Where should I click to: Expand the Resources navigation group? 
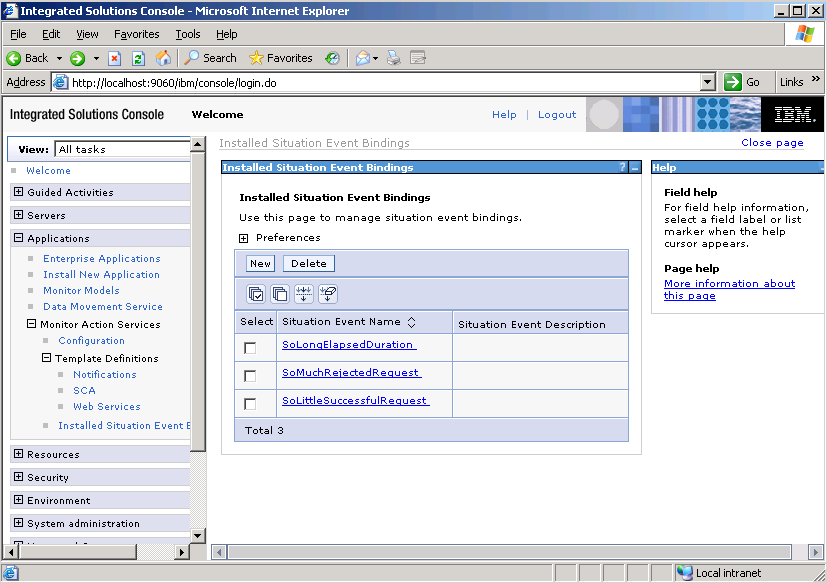click(x=18, y=454)
